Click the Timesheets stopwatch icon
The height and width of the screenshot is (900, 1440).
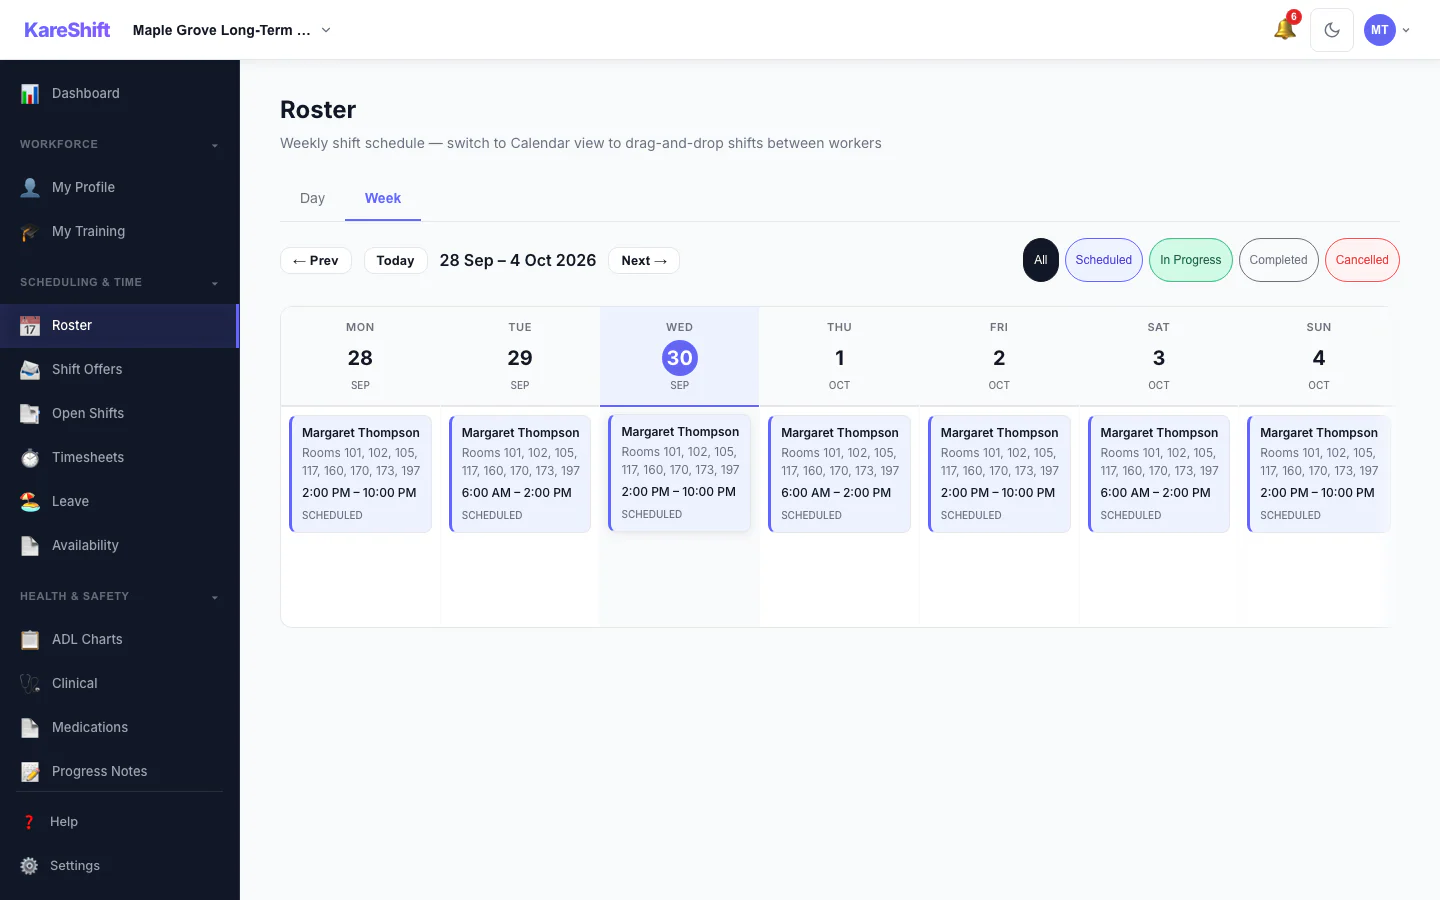[30, 457]
